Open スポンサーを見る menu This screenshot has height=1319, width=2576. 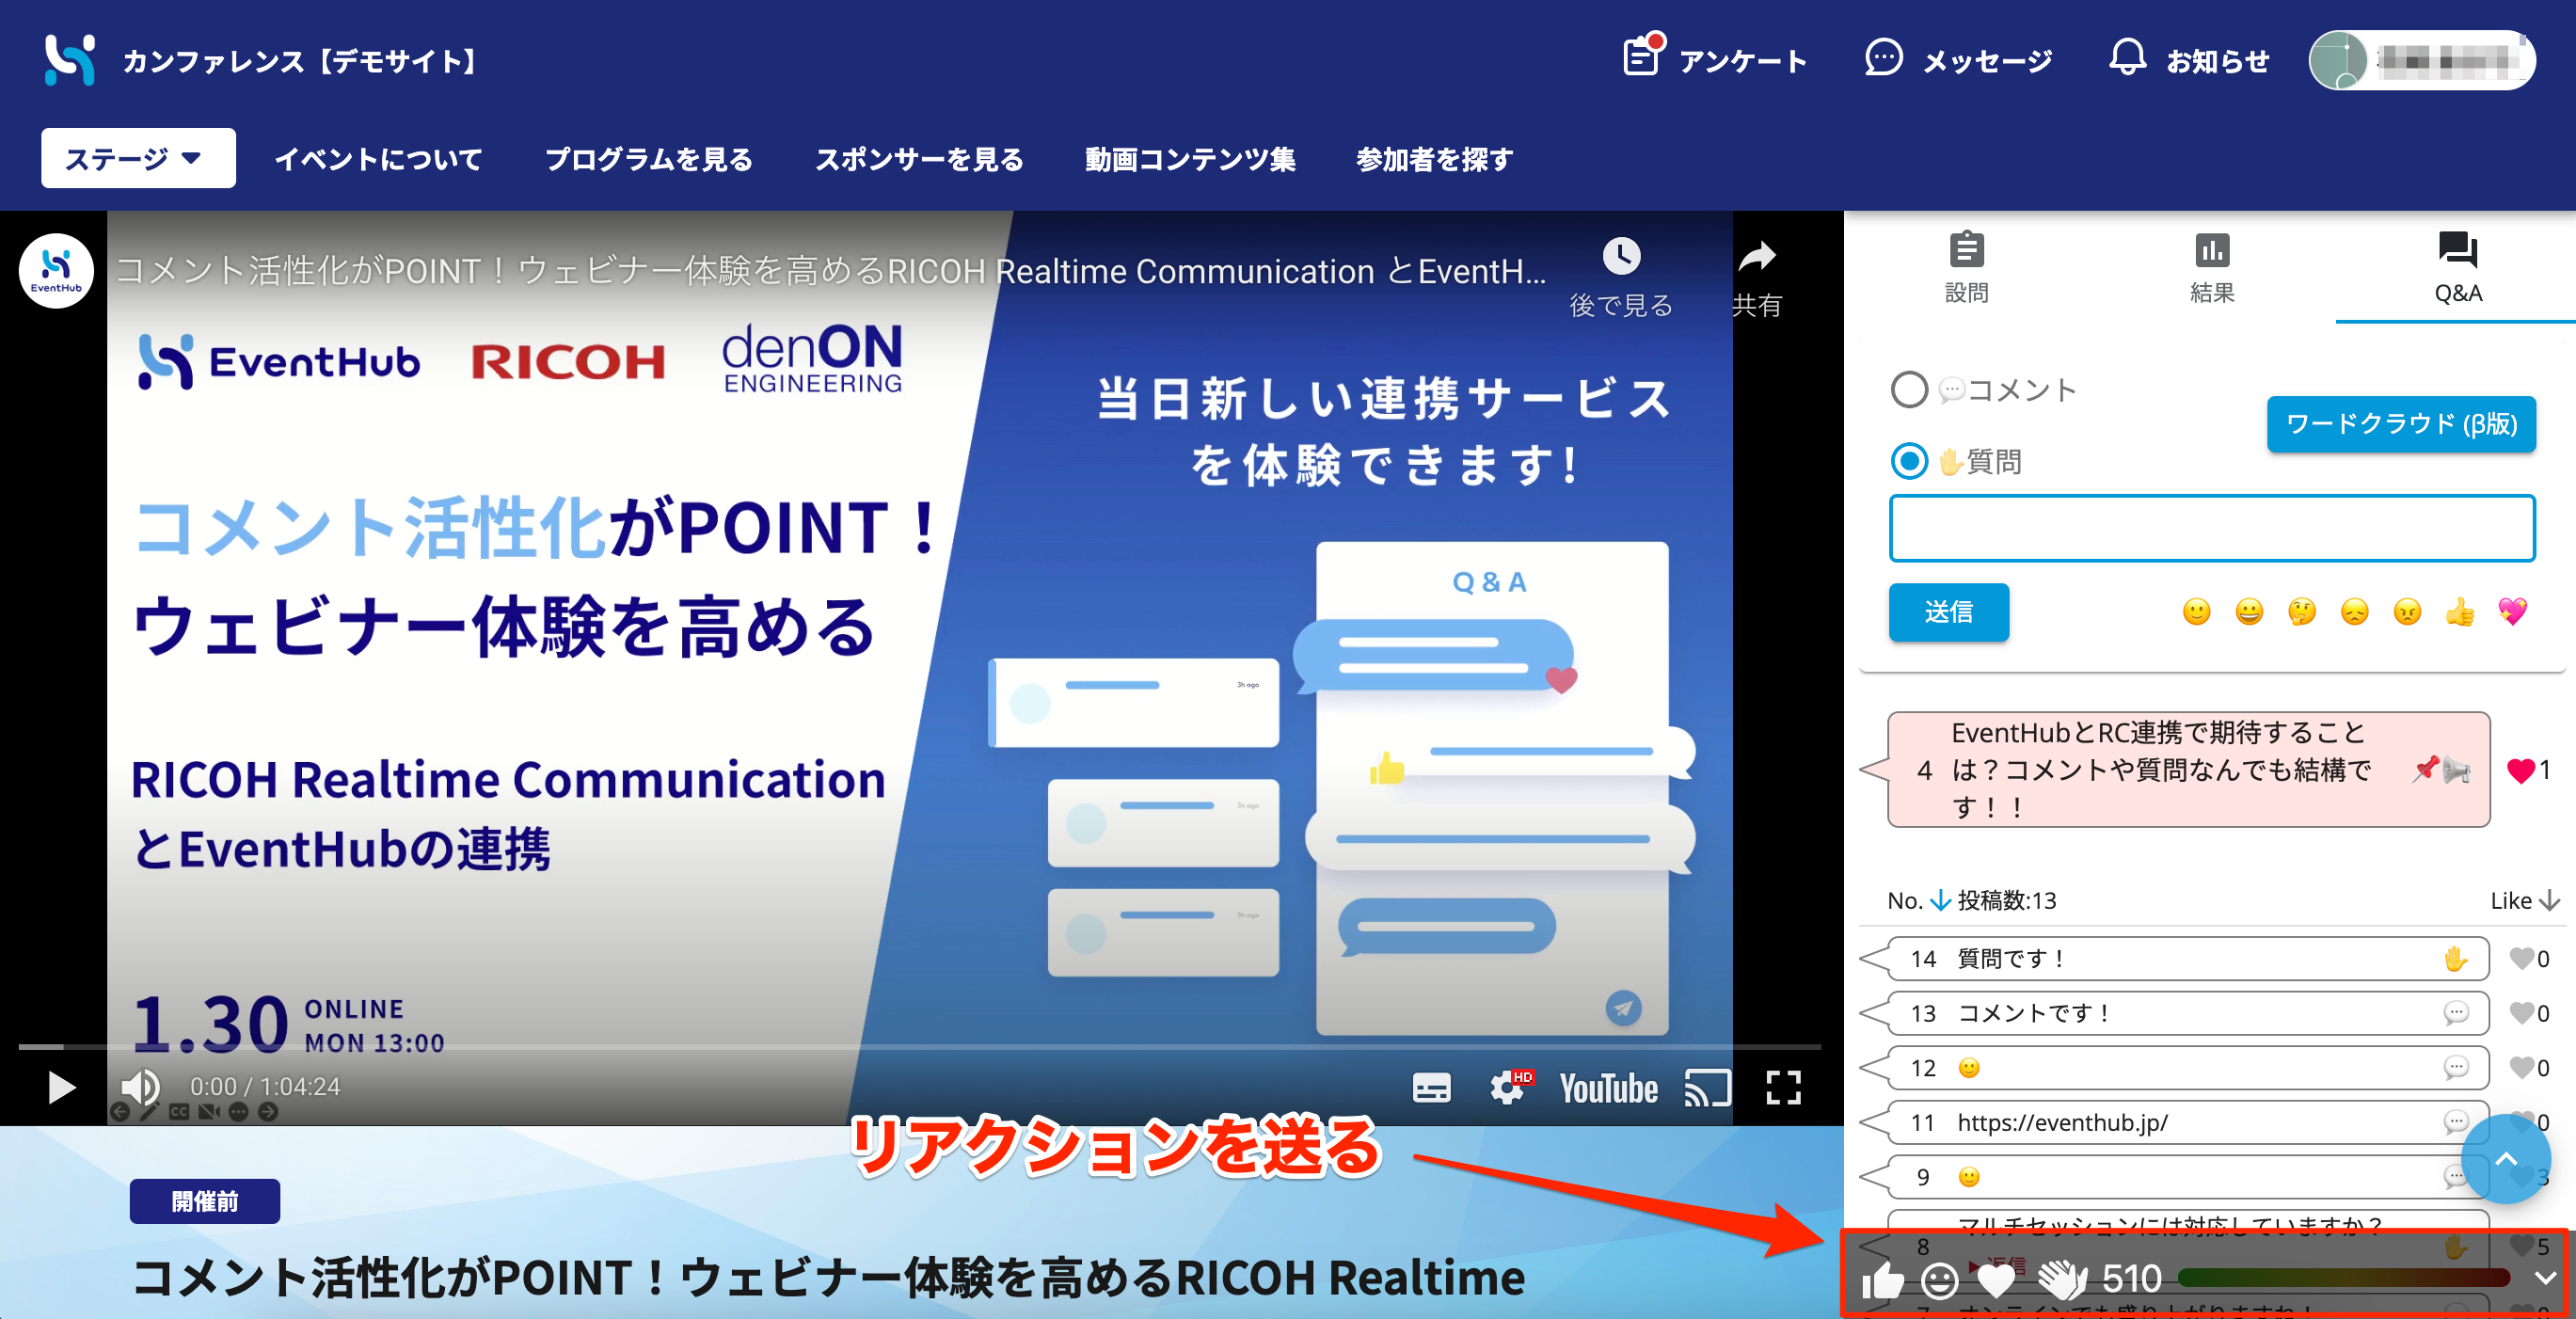tap(919, 159)
